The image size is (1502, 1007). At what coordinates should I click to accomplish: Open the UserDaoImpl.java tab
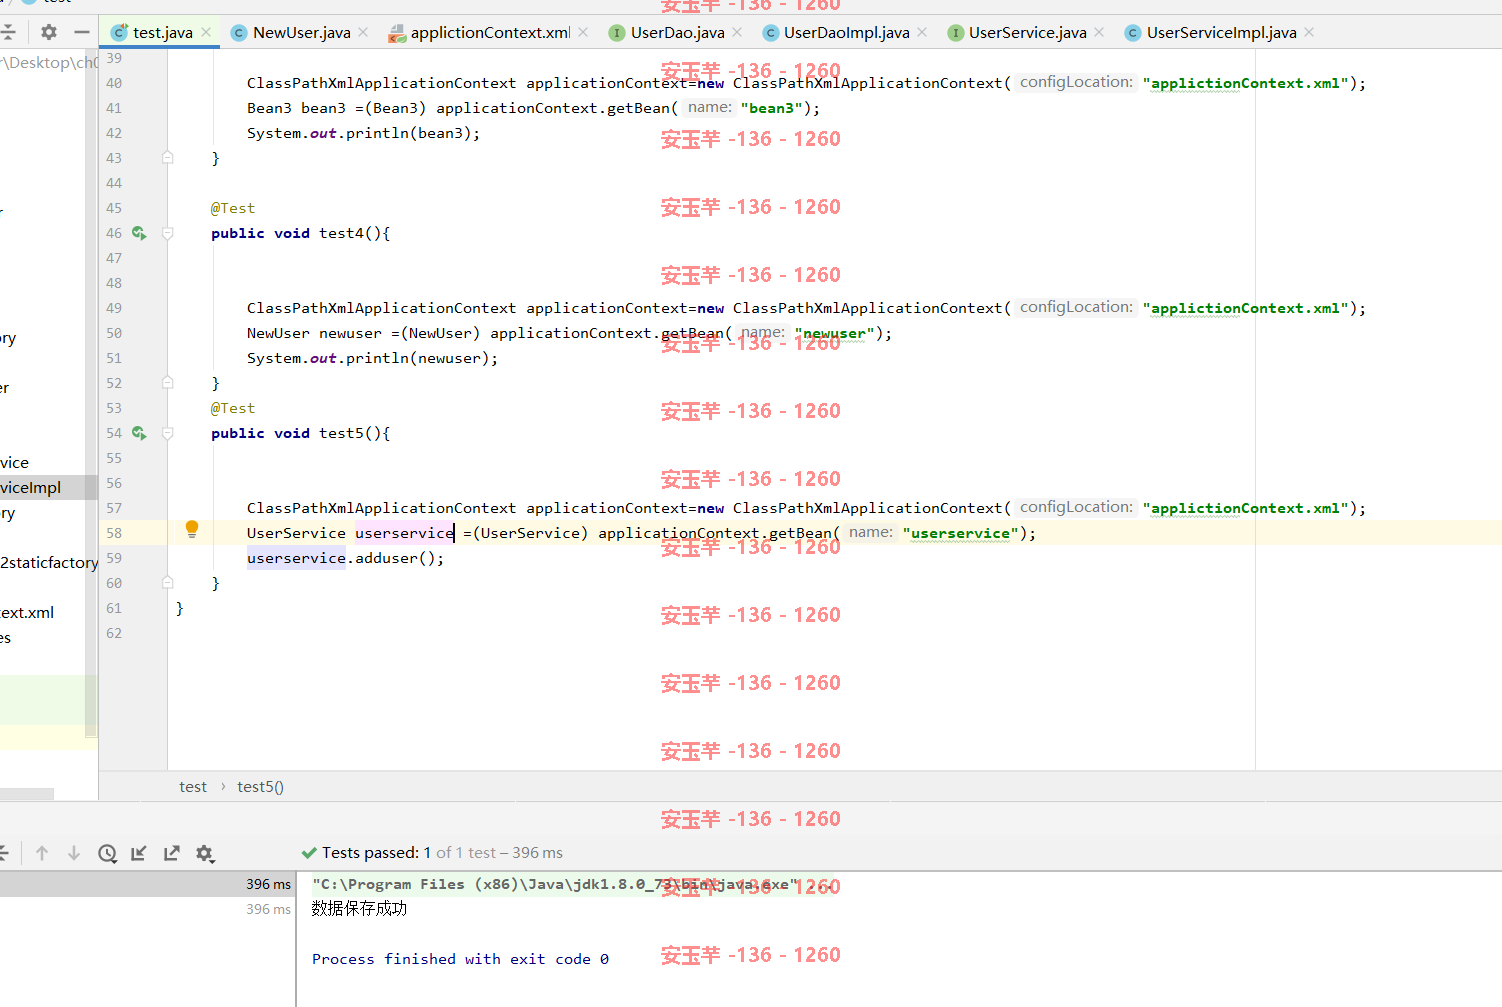tap(847, 32)
